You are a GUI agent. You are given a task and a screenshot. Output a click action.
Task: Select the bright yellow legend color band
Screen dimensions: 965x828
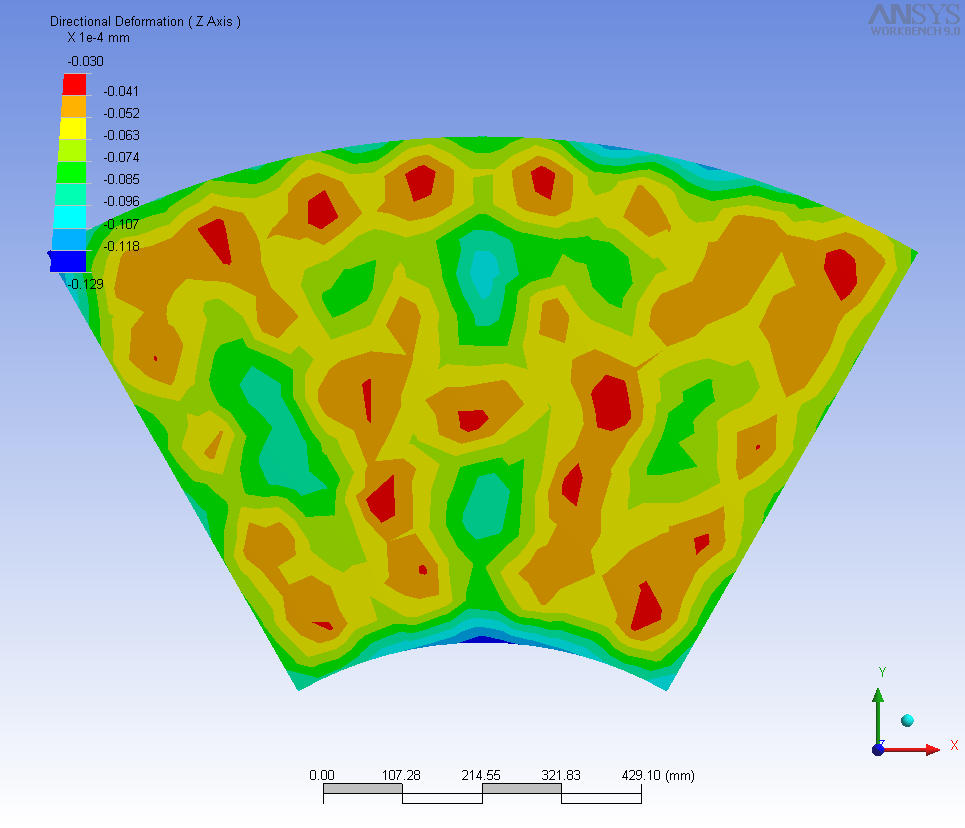pos(73,128)
